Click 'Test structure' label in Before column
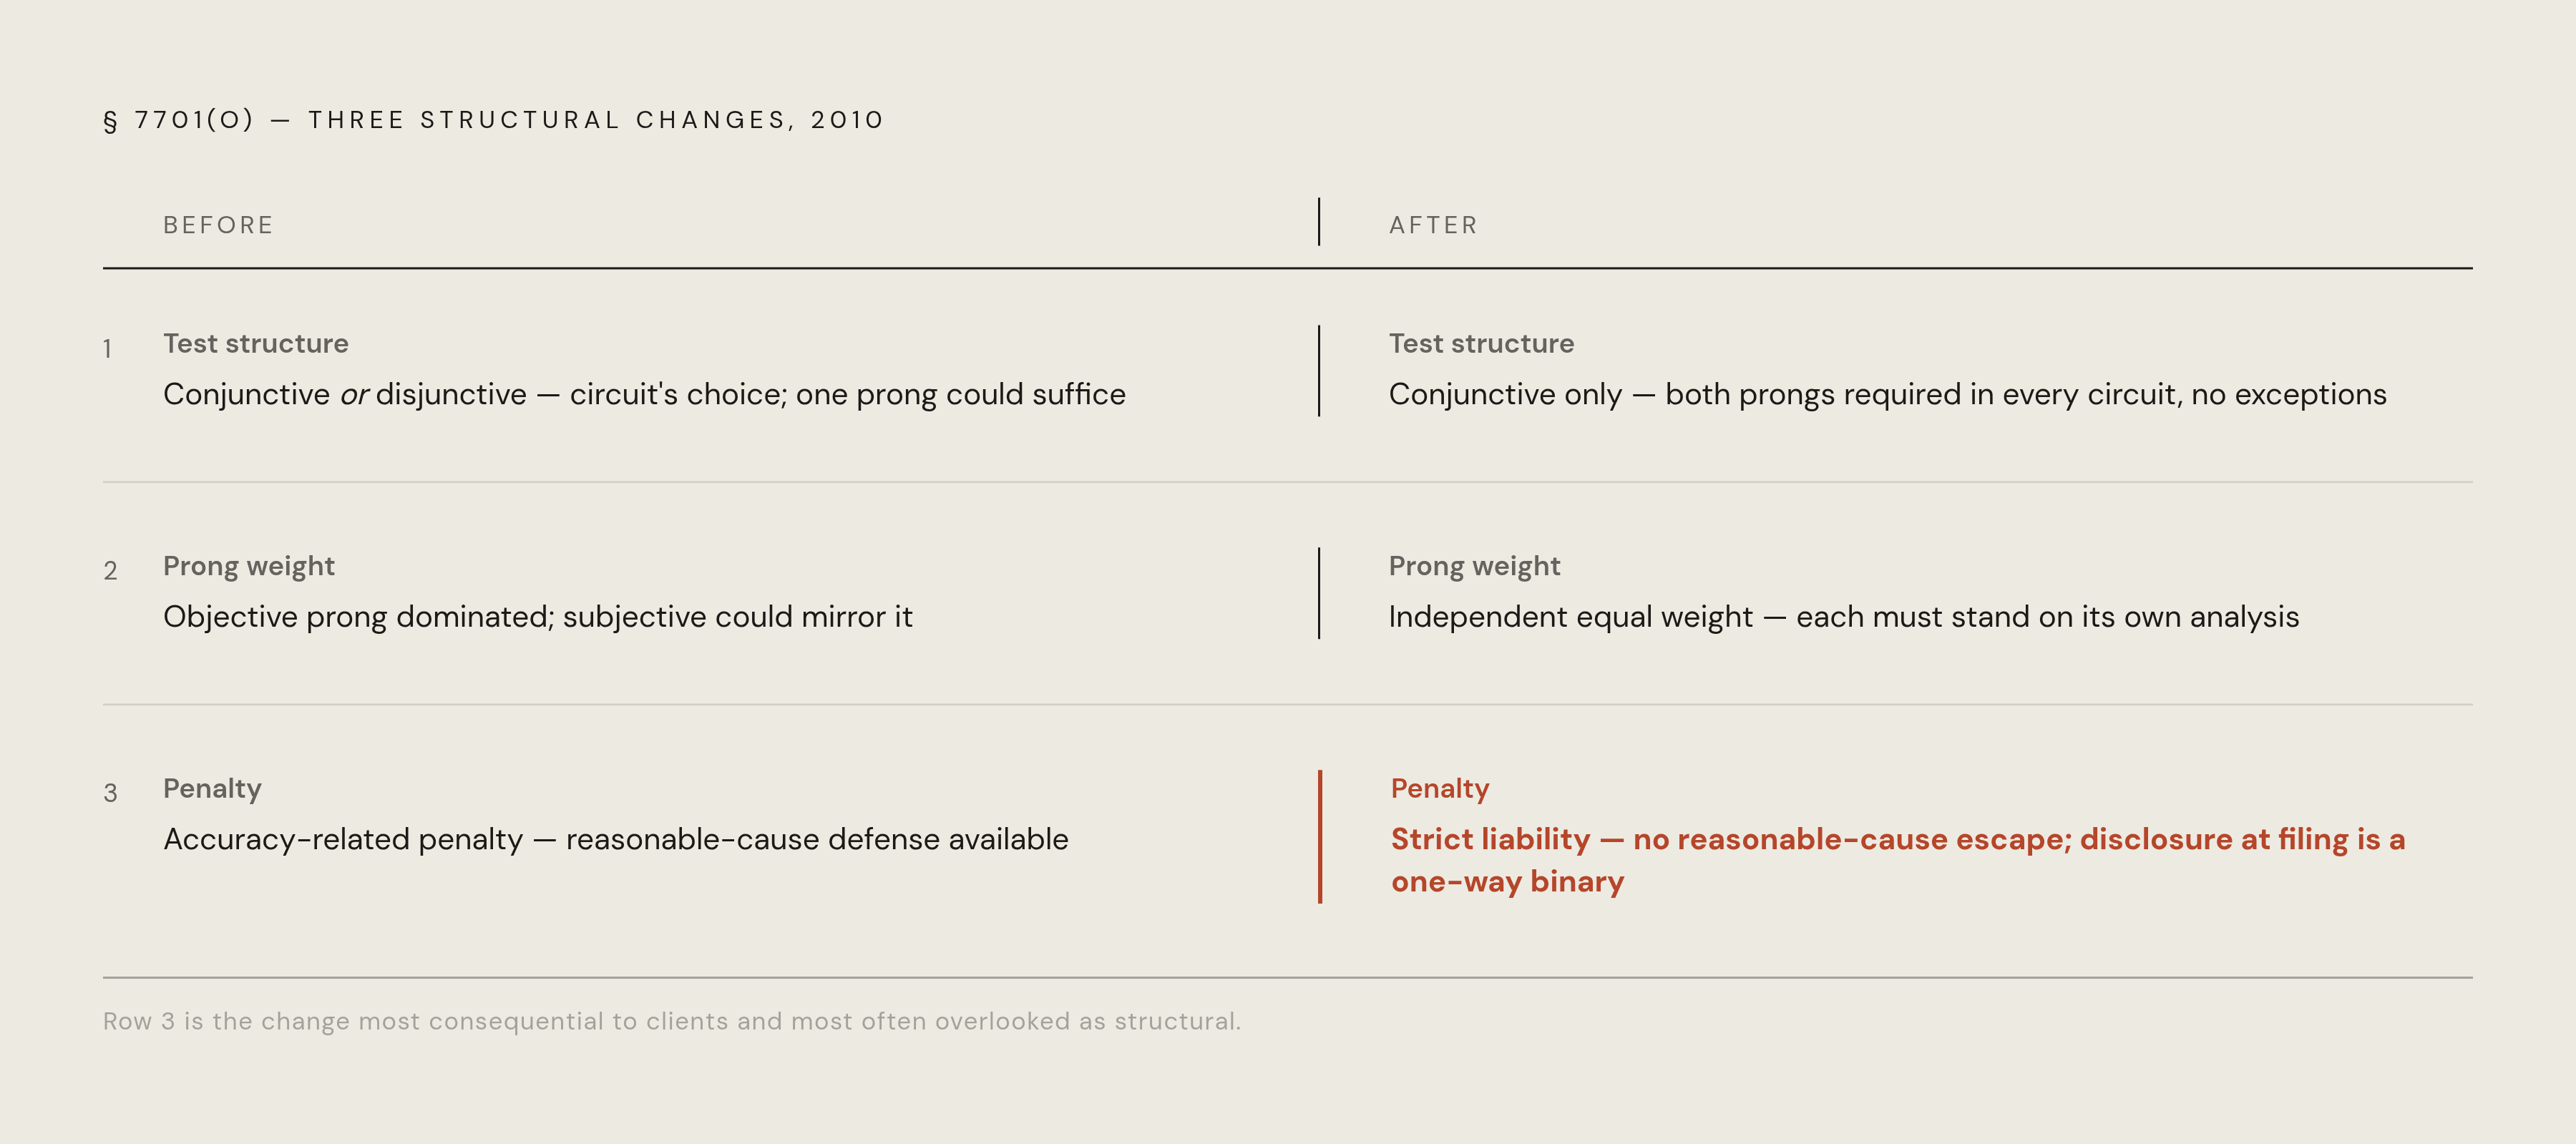The height and width of the screenshot is (1144, 2576). point(256,343)
